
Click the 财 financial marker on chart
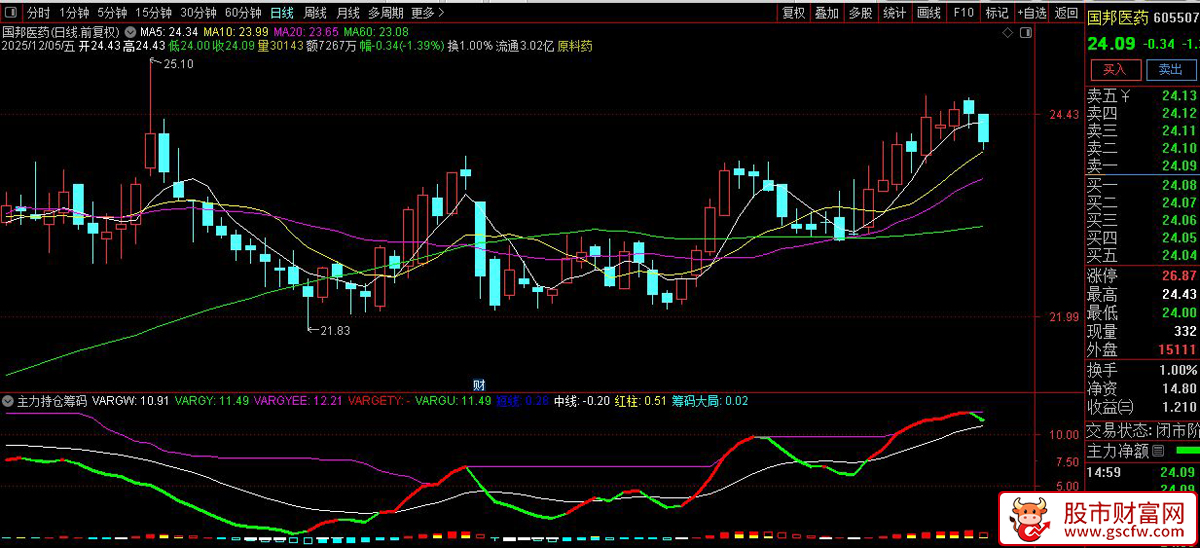(x=478, y=384)
